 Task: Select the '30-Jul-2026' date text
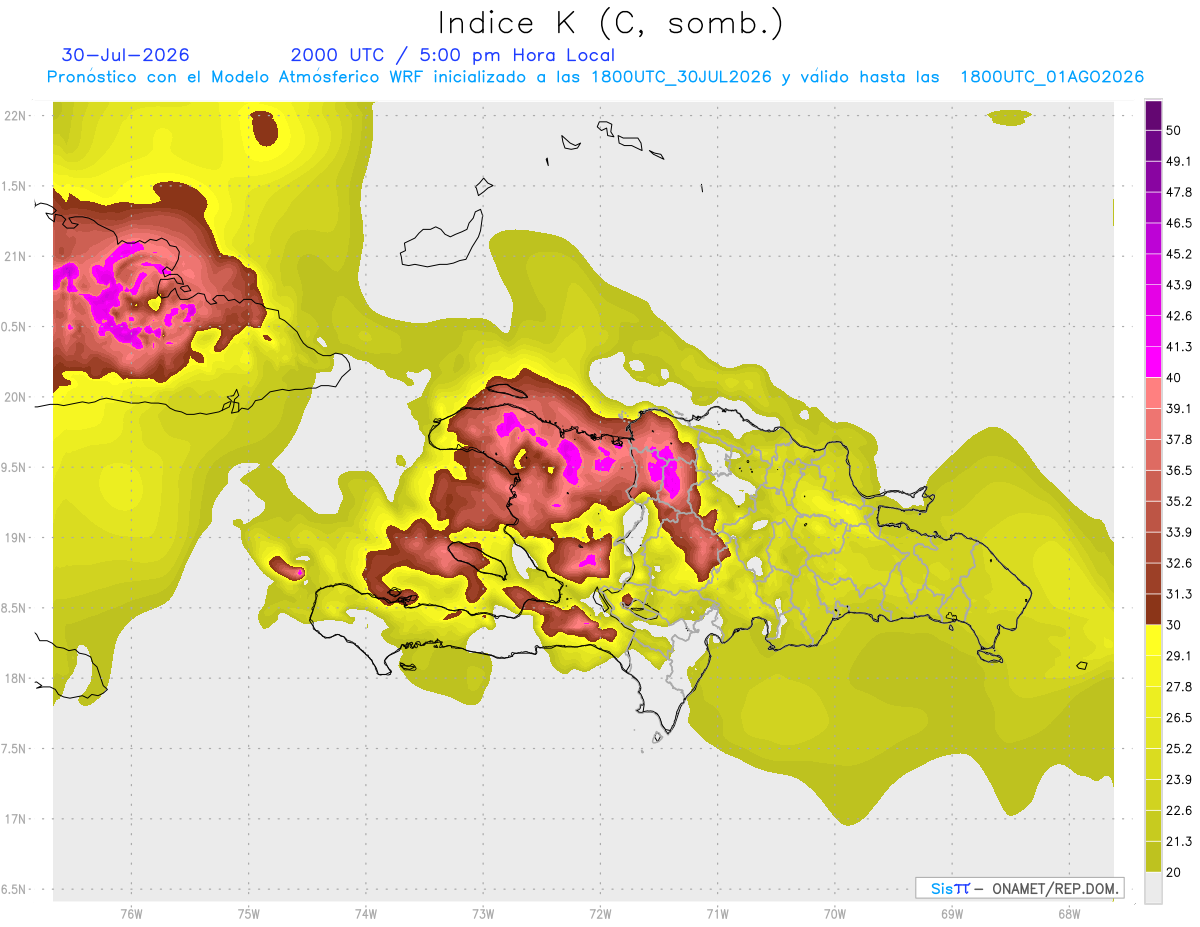pyautogui.click(x=125, y=55)
